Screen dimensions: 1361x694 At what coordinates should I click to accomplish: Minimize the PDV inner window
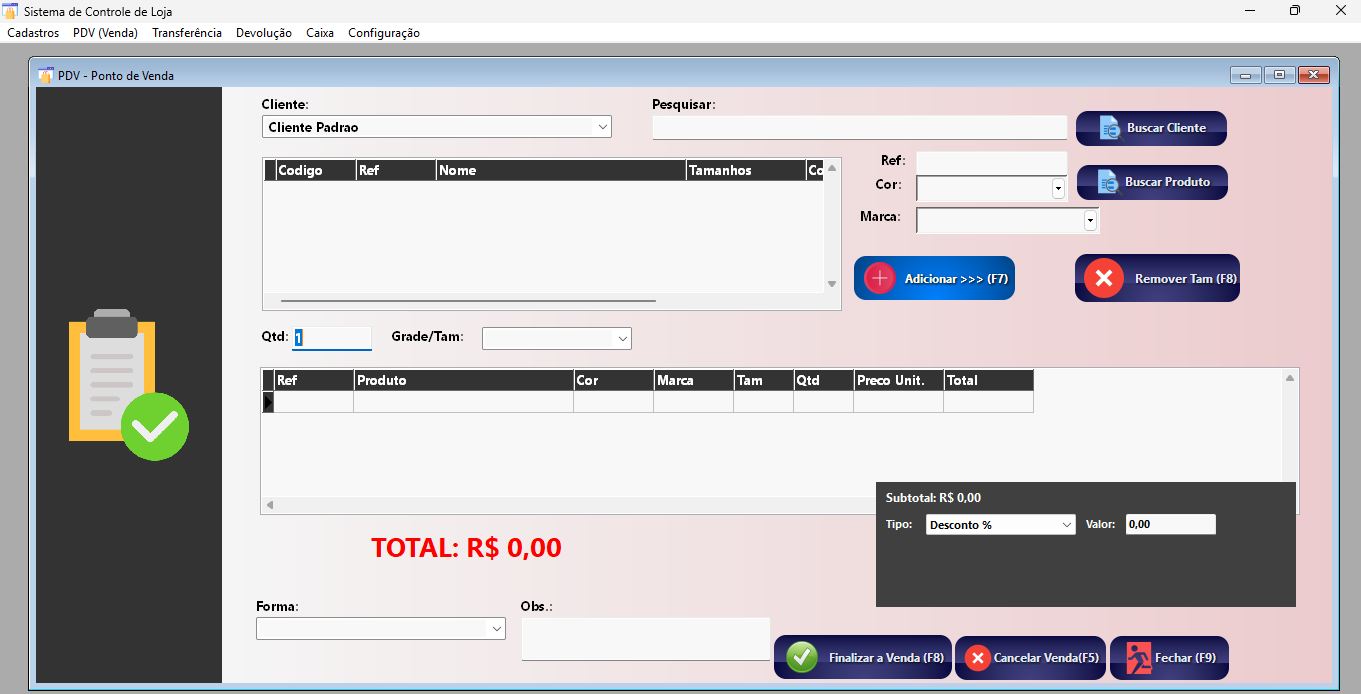click(x=1246, y=75)
